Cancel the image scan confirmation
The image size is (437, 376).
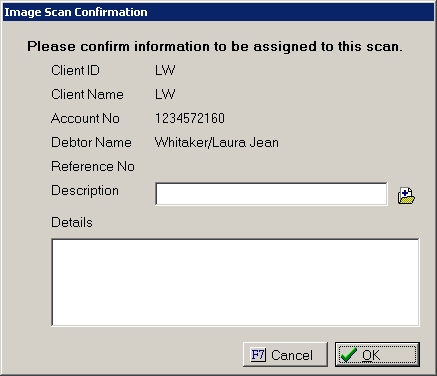click(x=285, y=355)
